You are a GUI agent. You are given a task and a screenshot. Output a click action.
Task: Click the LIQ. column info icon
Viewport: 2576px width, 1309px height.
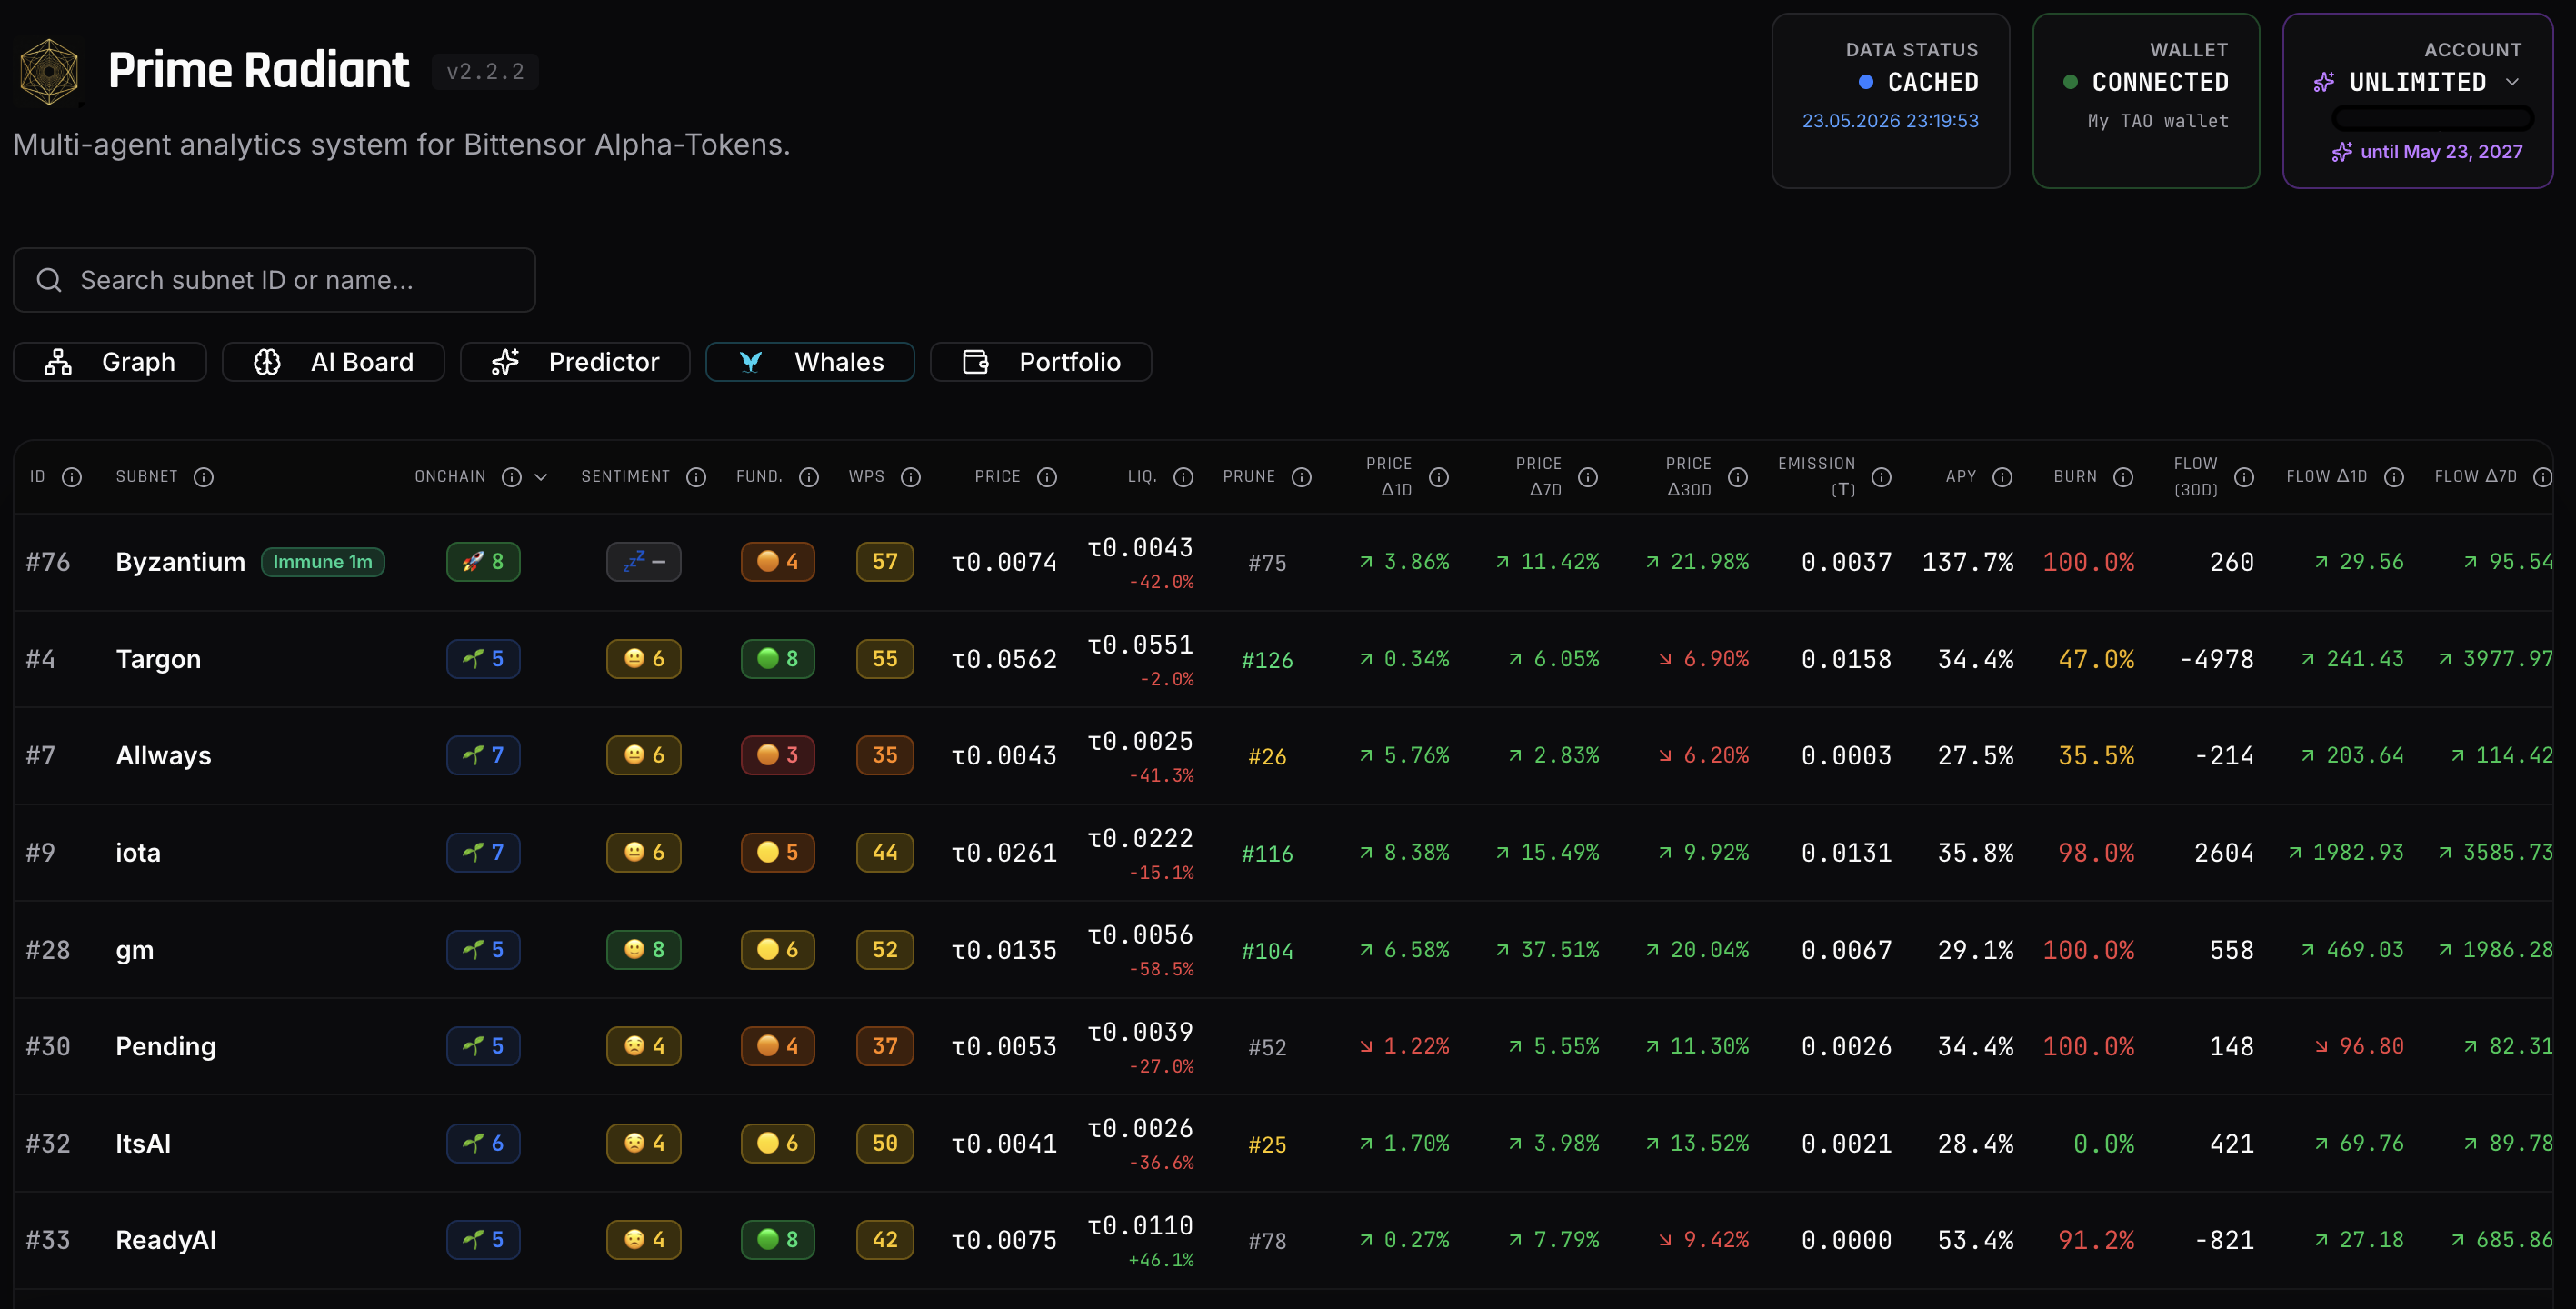(1183, 477)
